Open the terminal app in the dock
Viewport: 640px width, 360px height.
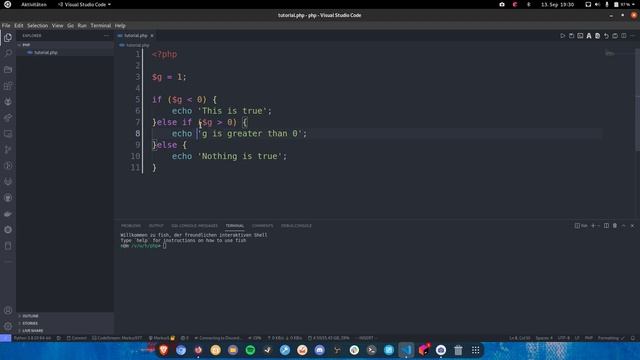(x=371, y=350)
